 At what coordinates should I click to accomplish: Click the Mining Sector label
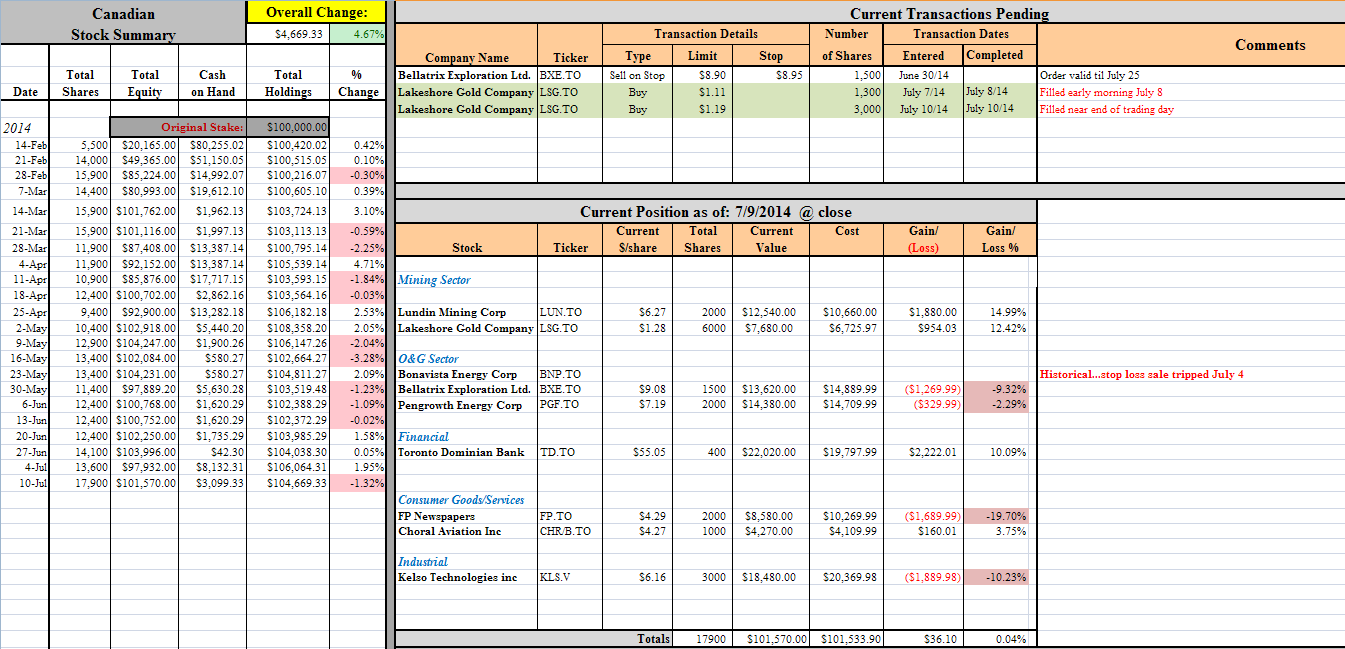pyautogui.click(x=434, y=280)
